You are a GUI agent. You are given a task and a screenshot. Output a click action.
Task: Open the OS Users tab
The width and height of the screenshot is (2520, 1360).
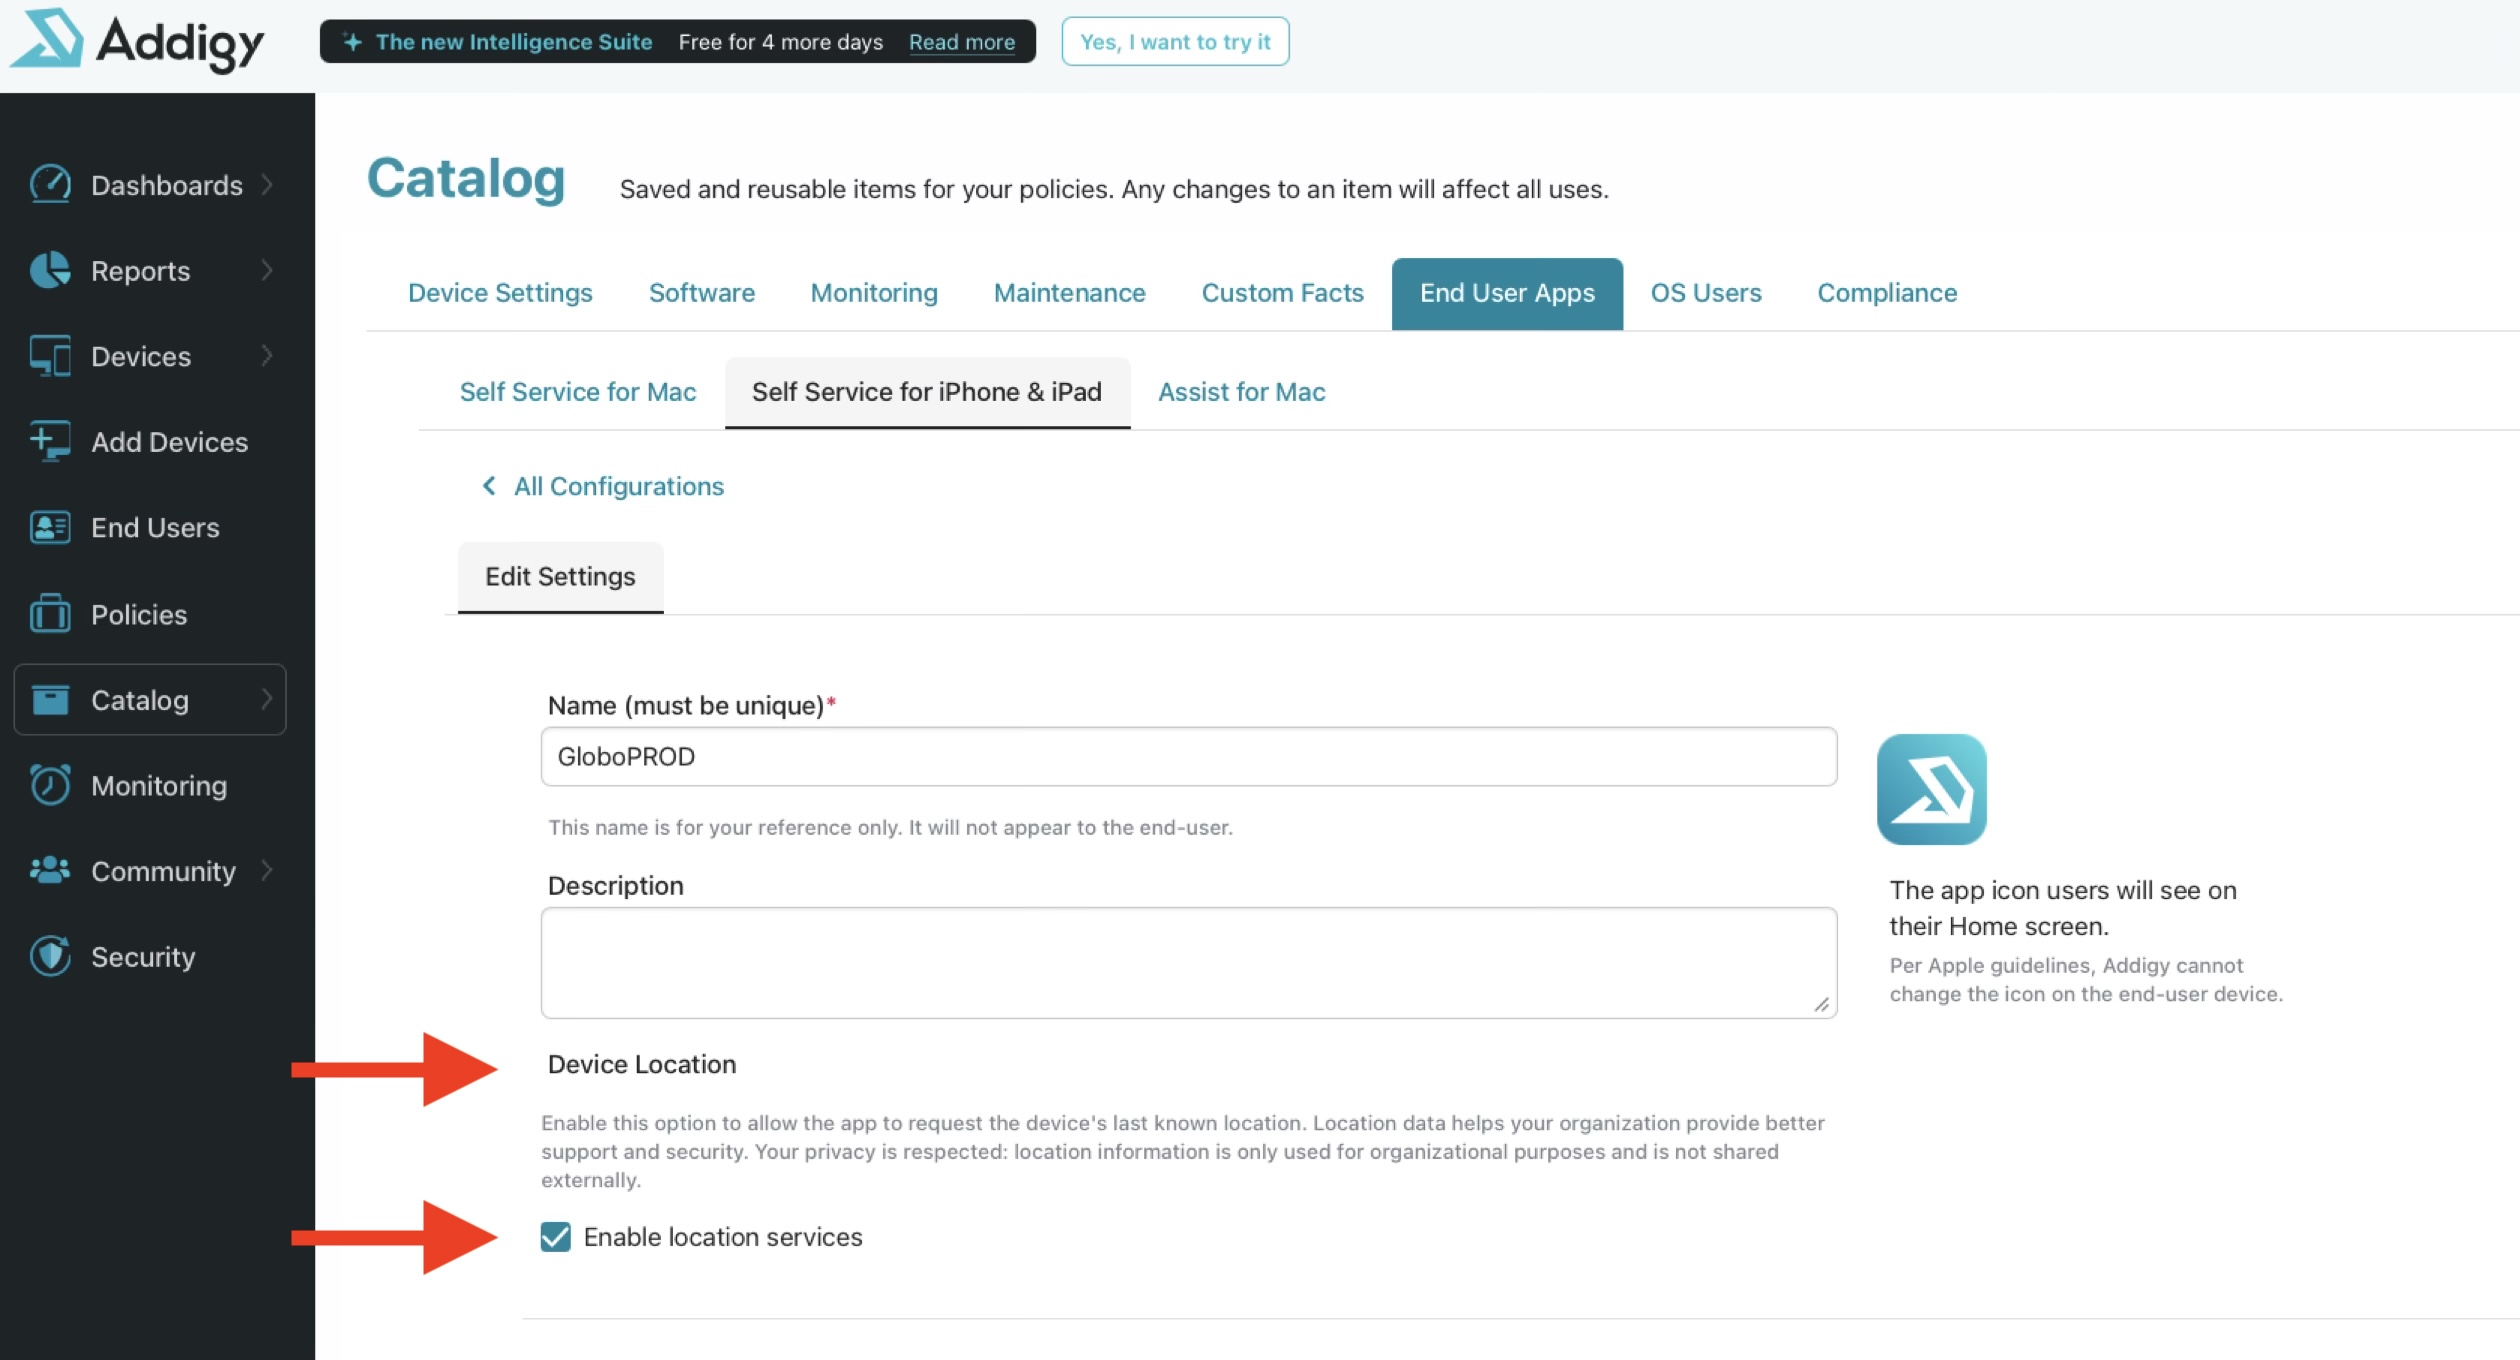(1706, 293)
